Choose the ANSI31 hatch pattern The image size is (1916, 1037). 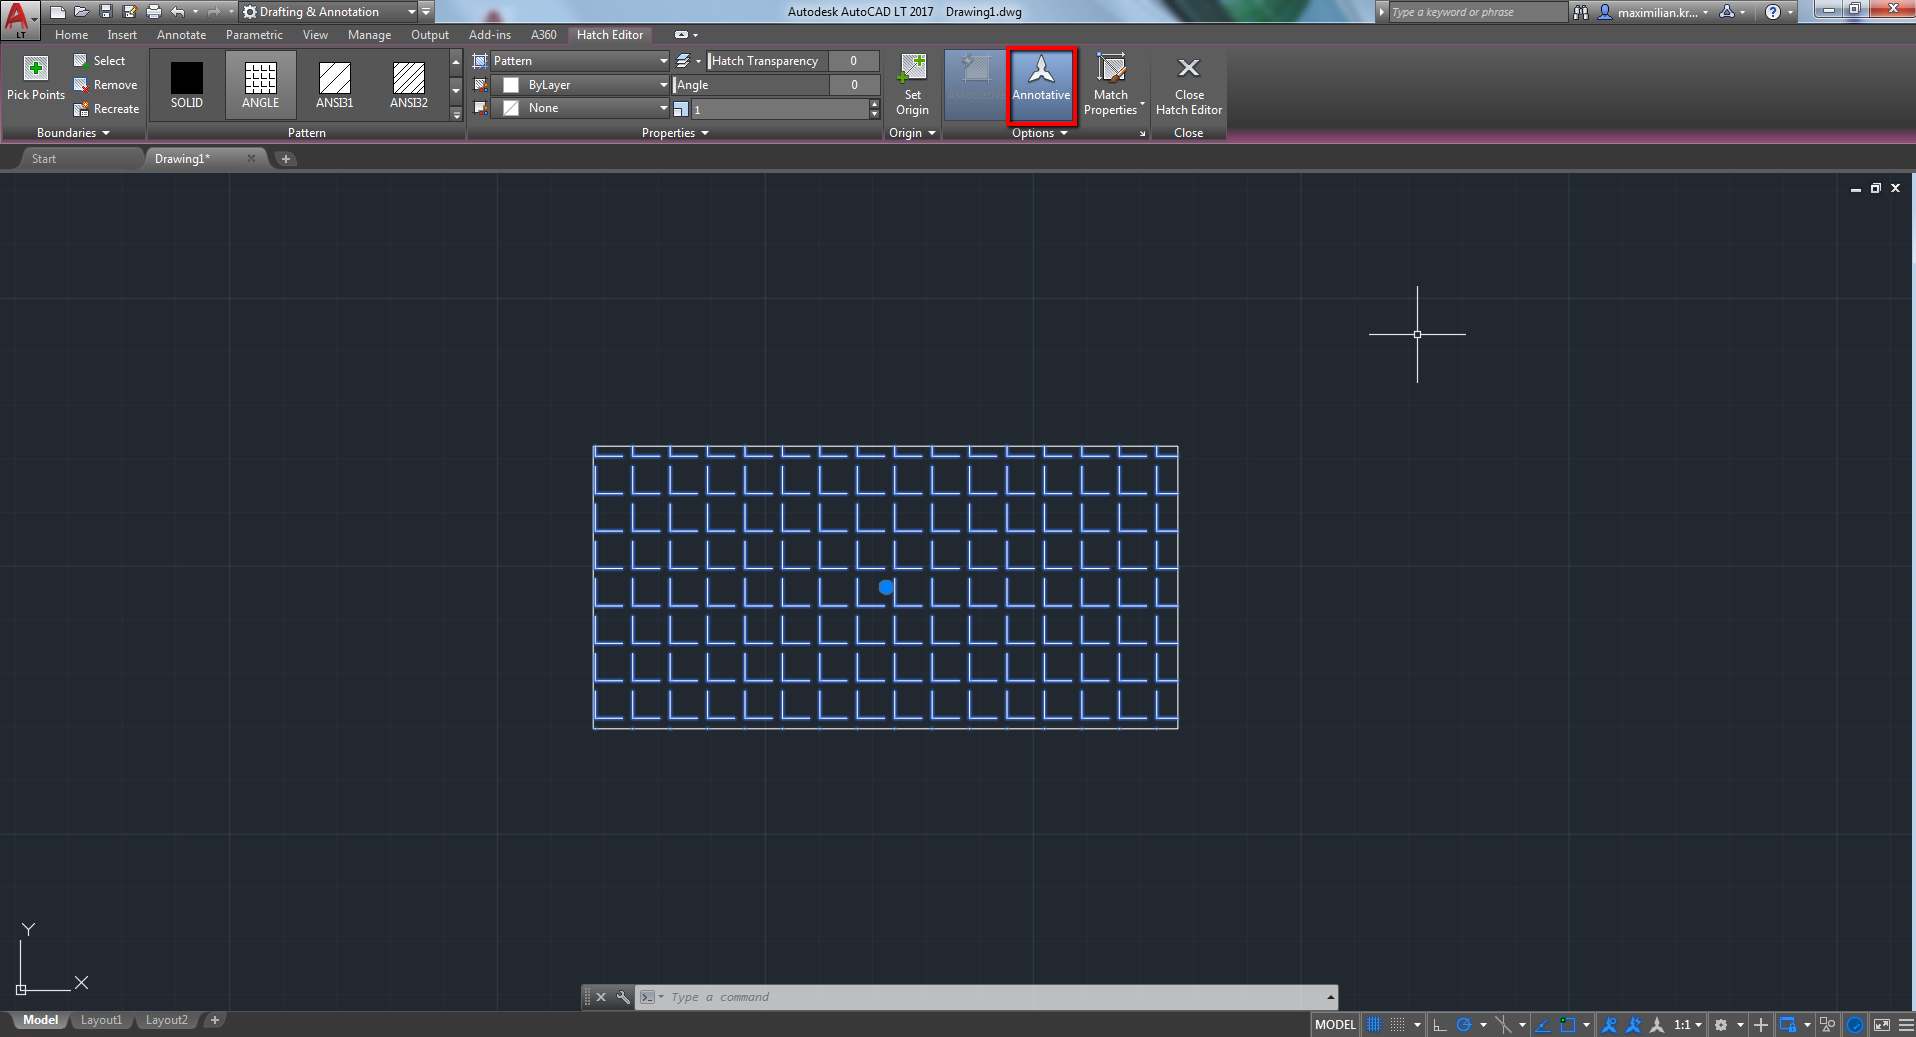pos(333,85)
